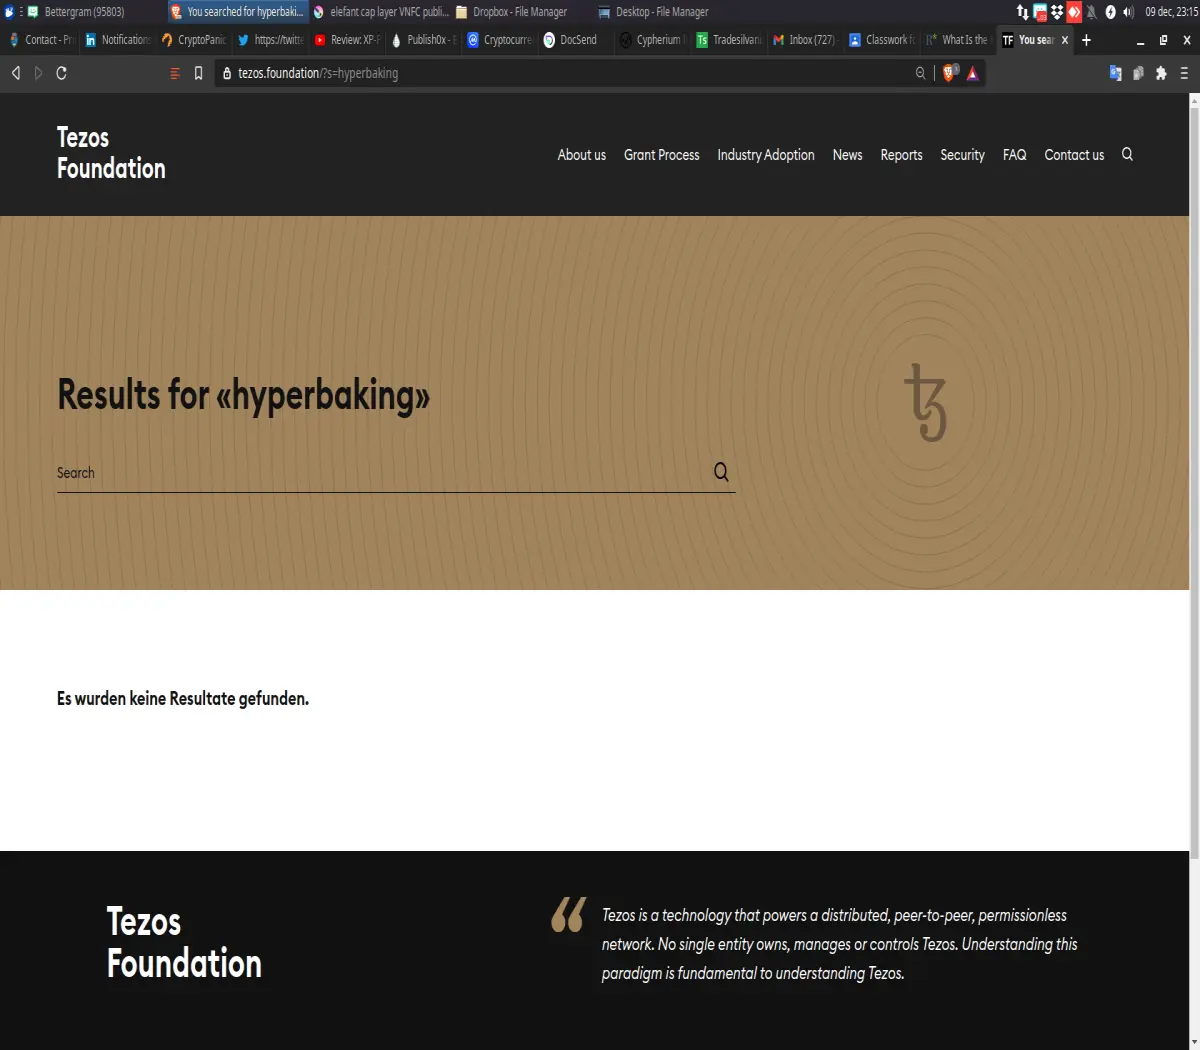This screenshot has height=1050, width=1200.
Task: Switch to the 'elefant cap layer VNFC' taskbar window
Action: point(380,12)
